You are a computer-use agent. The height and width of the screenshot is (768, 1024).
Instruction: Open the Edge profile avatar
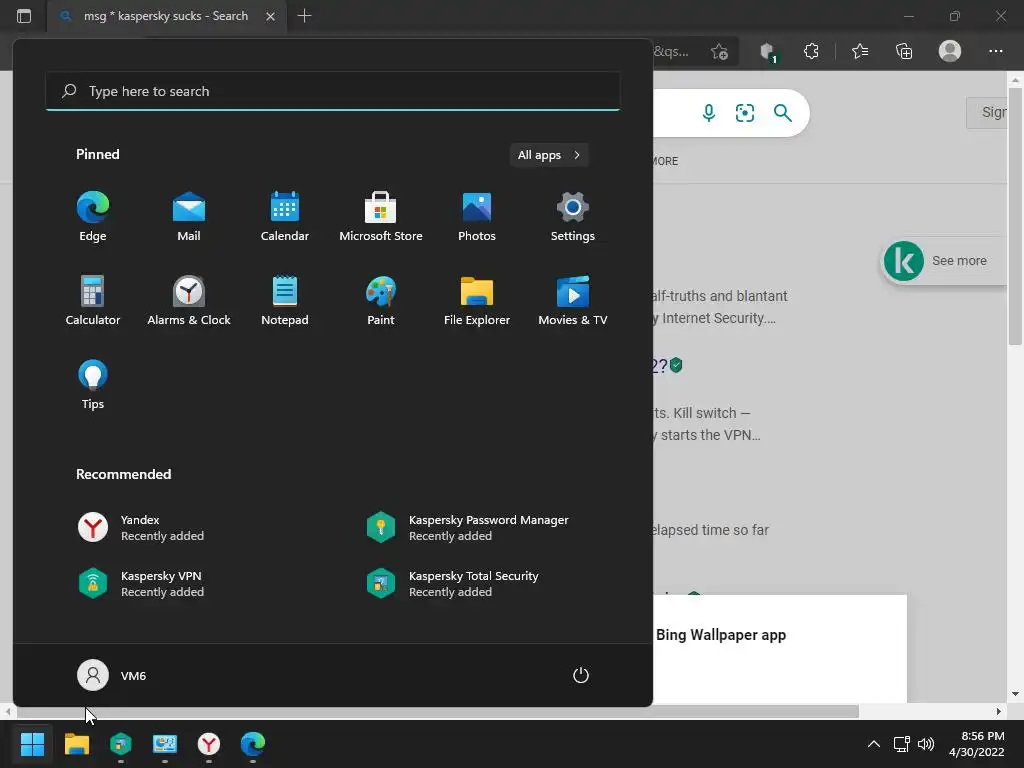pyautogui.click(x=950, y=51)
